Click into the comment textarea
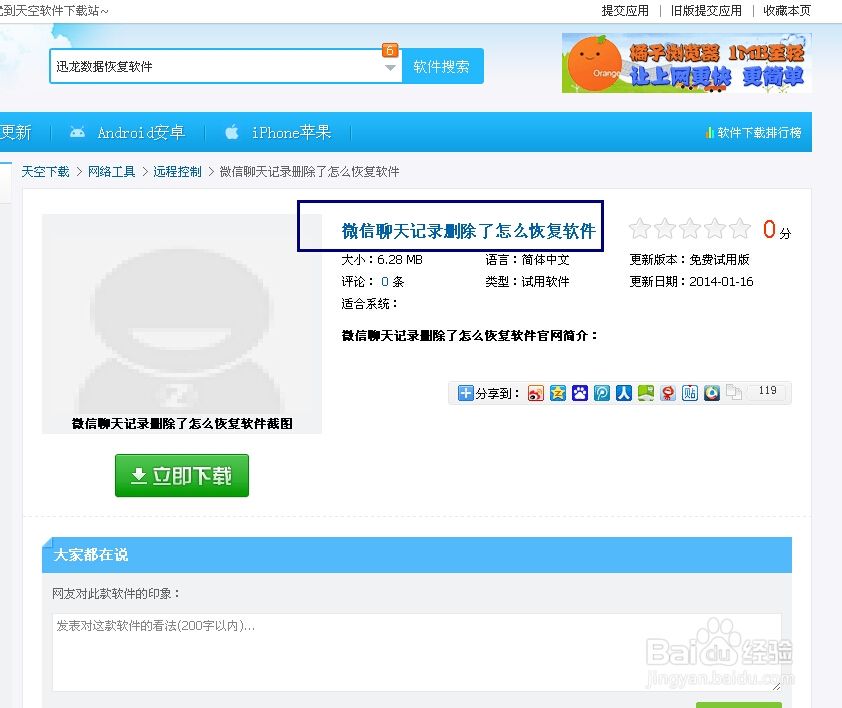 click(x=417, y=652)
